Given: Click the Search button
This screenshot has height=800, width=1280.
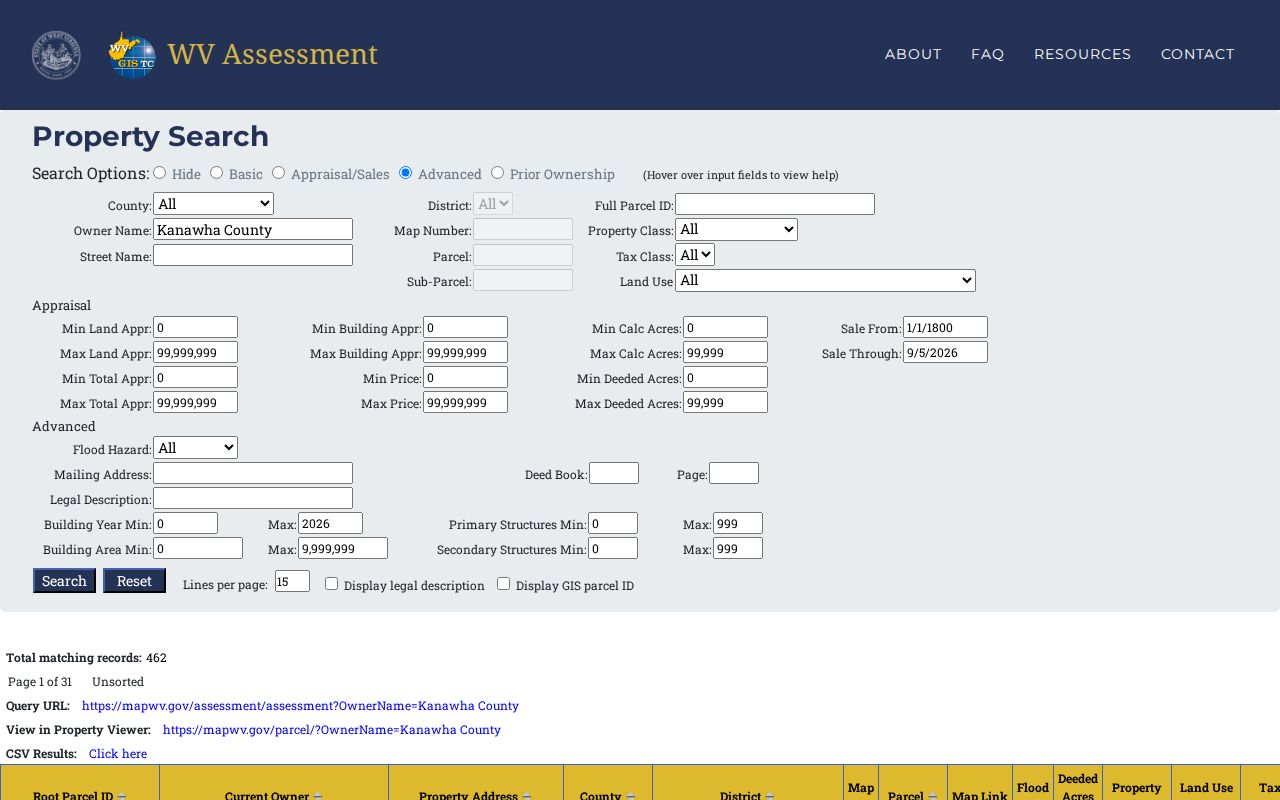Looking at the screenshot, I should coord(64,581).
